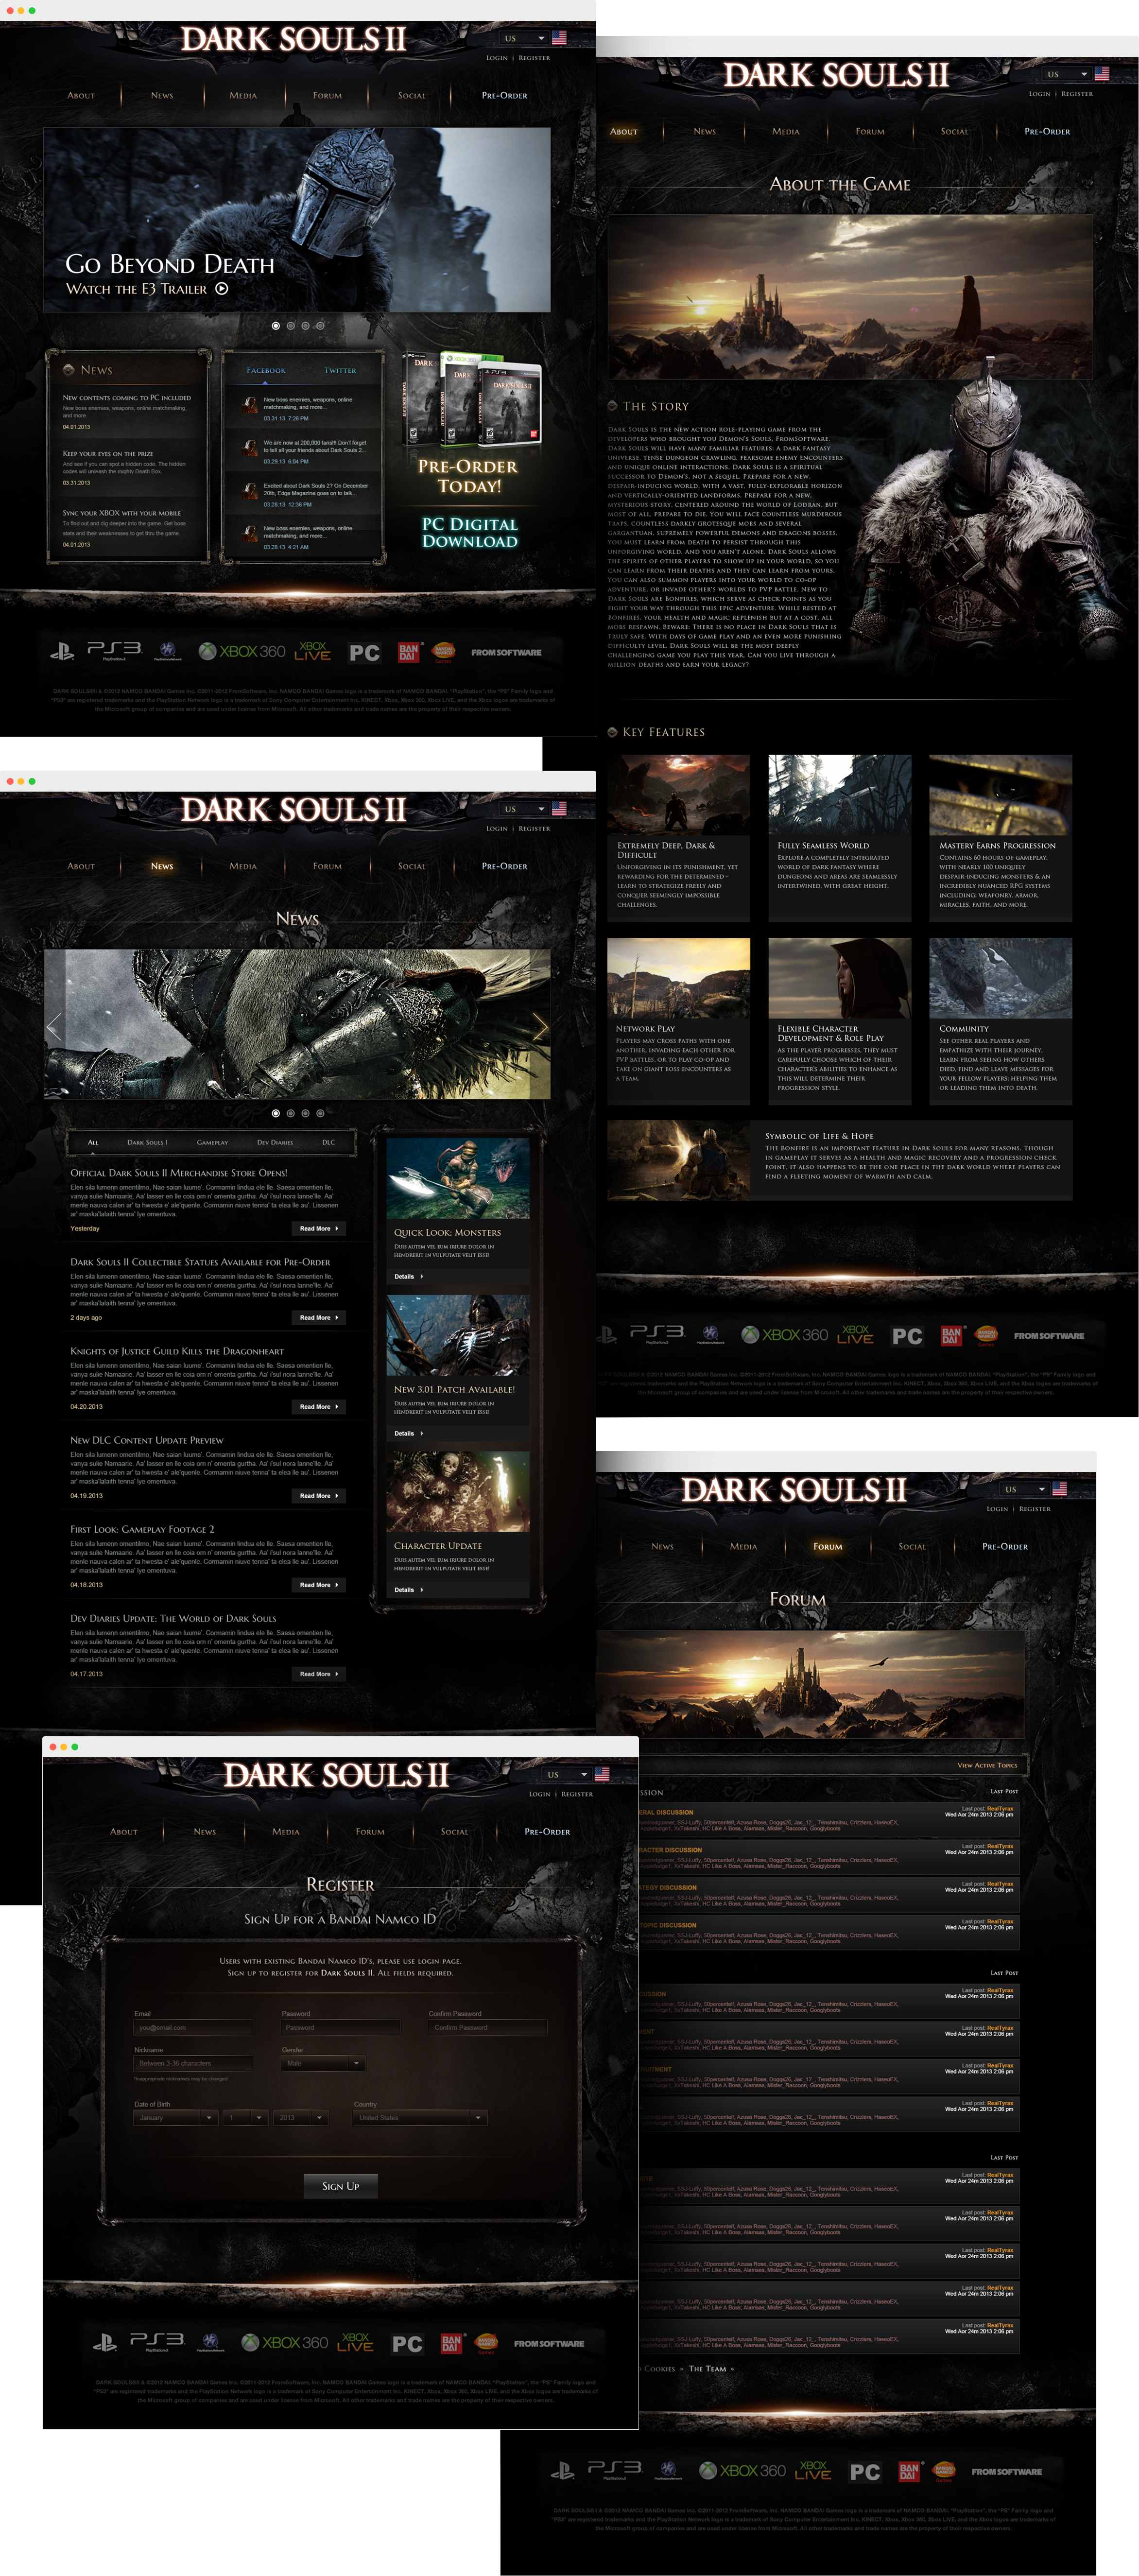This screenshot has height=2576, width=1139.
Task: Click Read More under the Merchandise Store Opens article
Action: 319,1229
